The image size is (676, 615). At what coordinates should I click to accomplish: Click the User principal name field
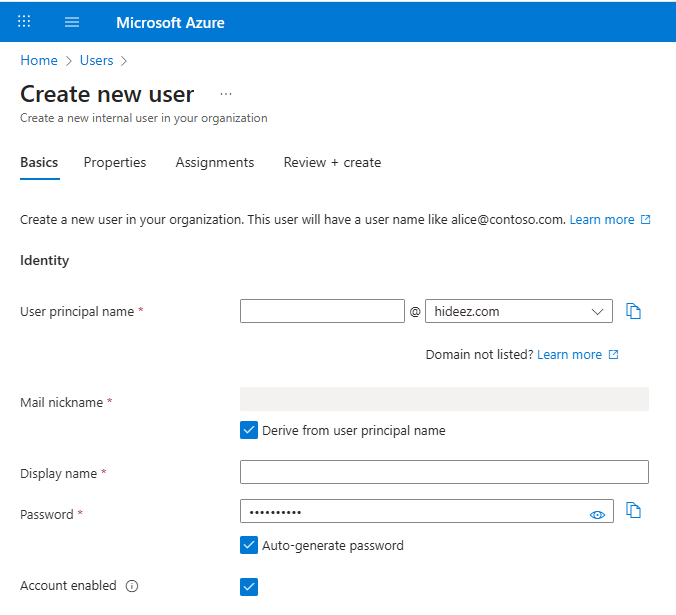pyautogui.click(x=322, y=311)
